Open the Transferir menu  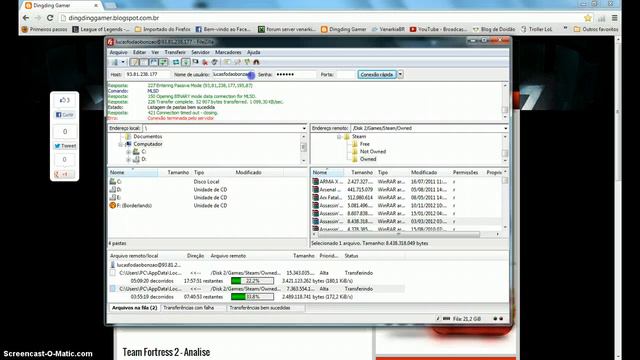[175, 52]
